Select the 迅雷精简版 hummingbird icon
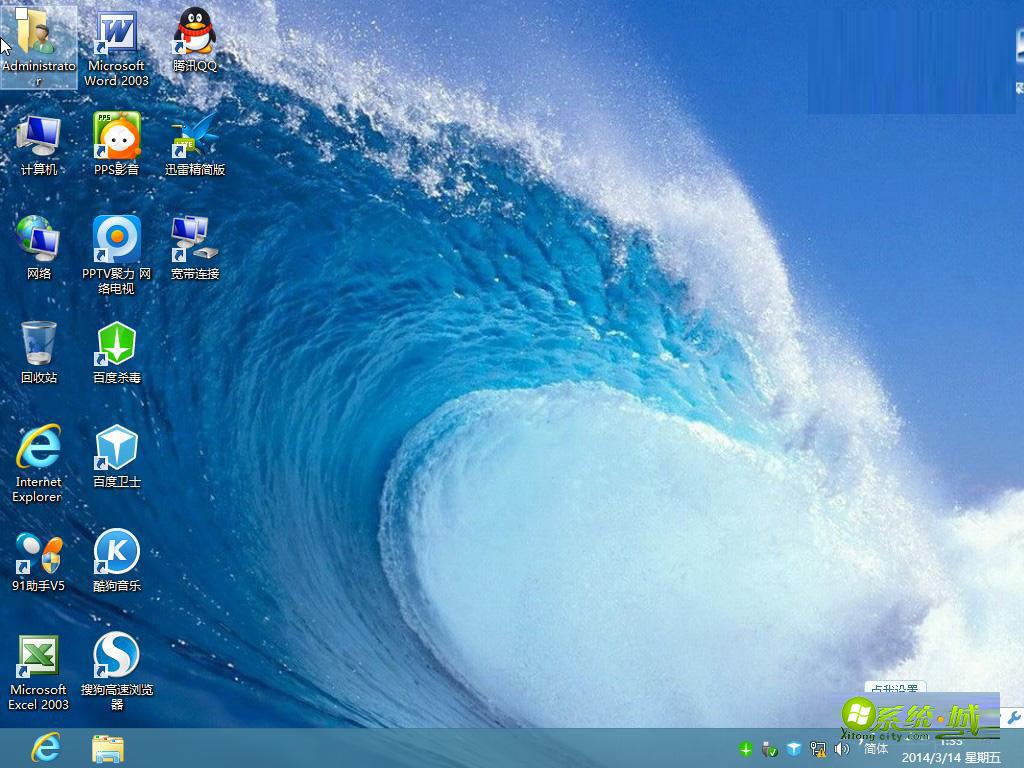 pyautogui.click(x=194, y=136)
